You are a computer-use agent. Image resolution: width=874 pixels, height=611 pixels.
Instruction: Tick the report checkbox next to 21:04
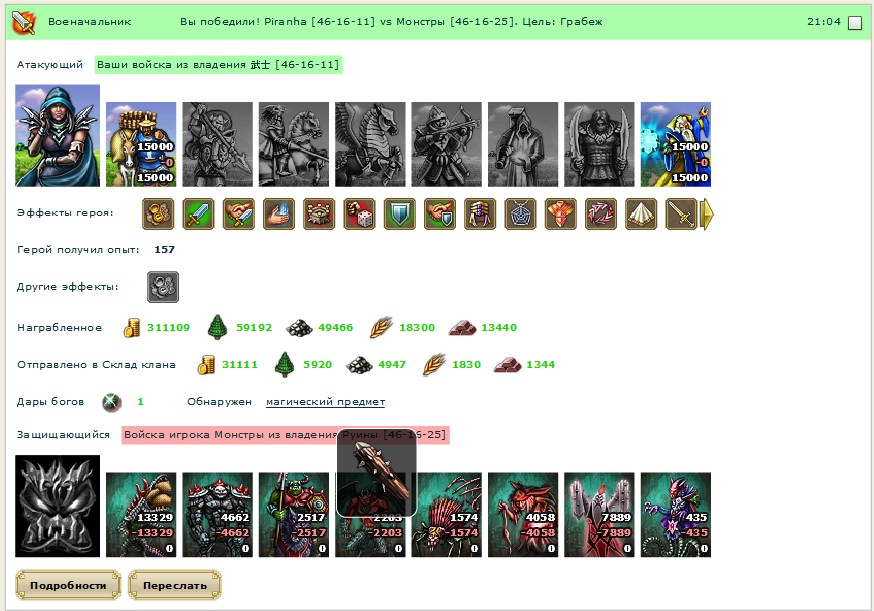[854, 23]
